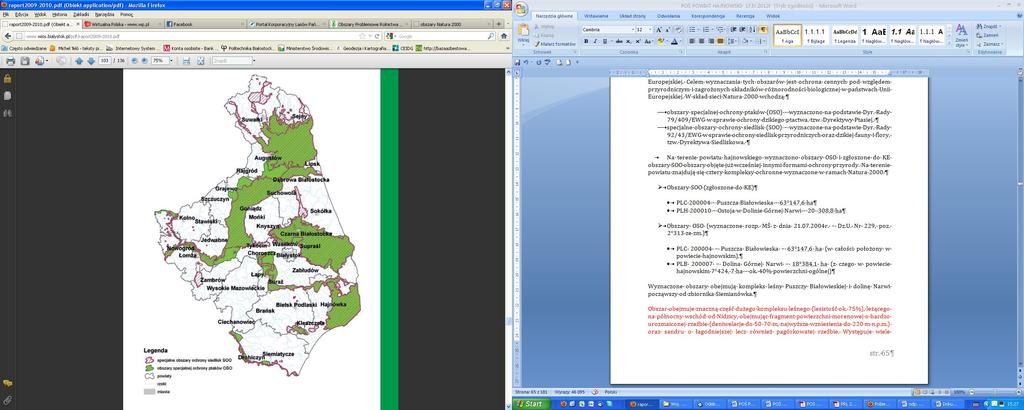The image size is (1024, 410).
Task: Save a copy of the PDF
Action: (x=25, y=61)
